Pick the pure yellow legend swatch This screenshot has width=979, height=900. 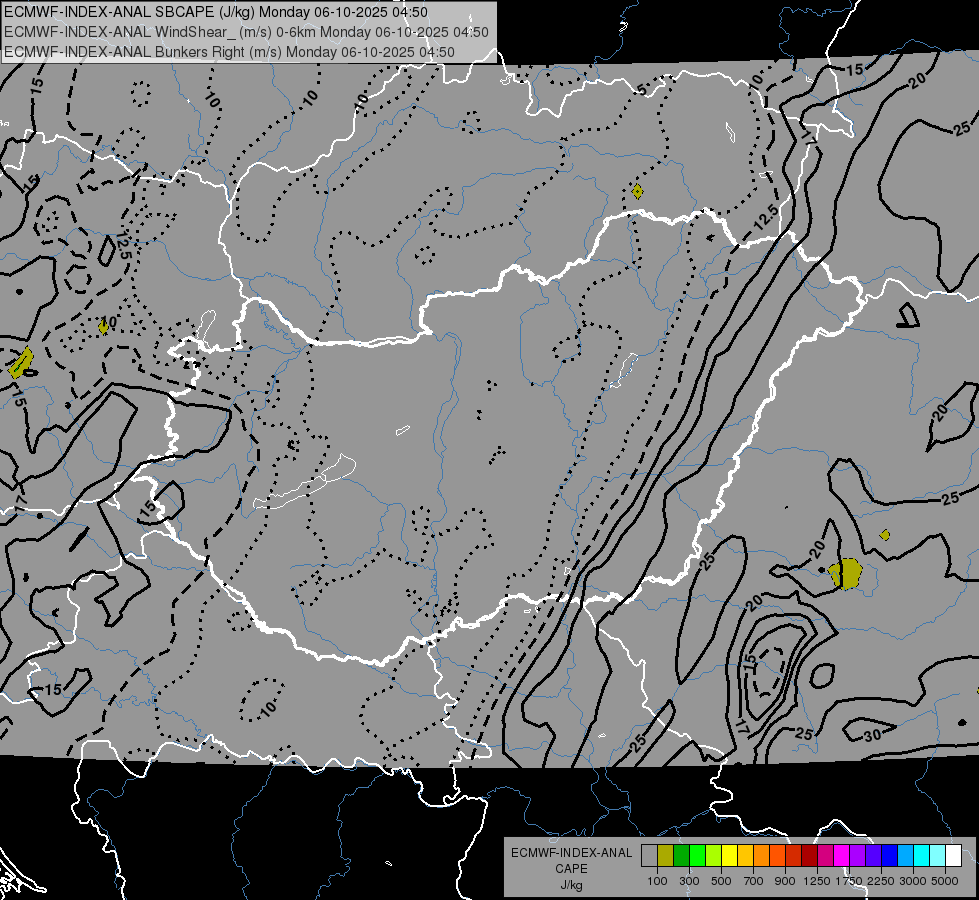pos(729,856)
